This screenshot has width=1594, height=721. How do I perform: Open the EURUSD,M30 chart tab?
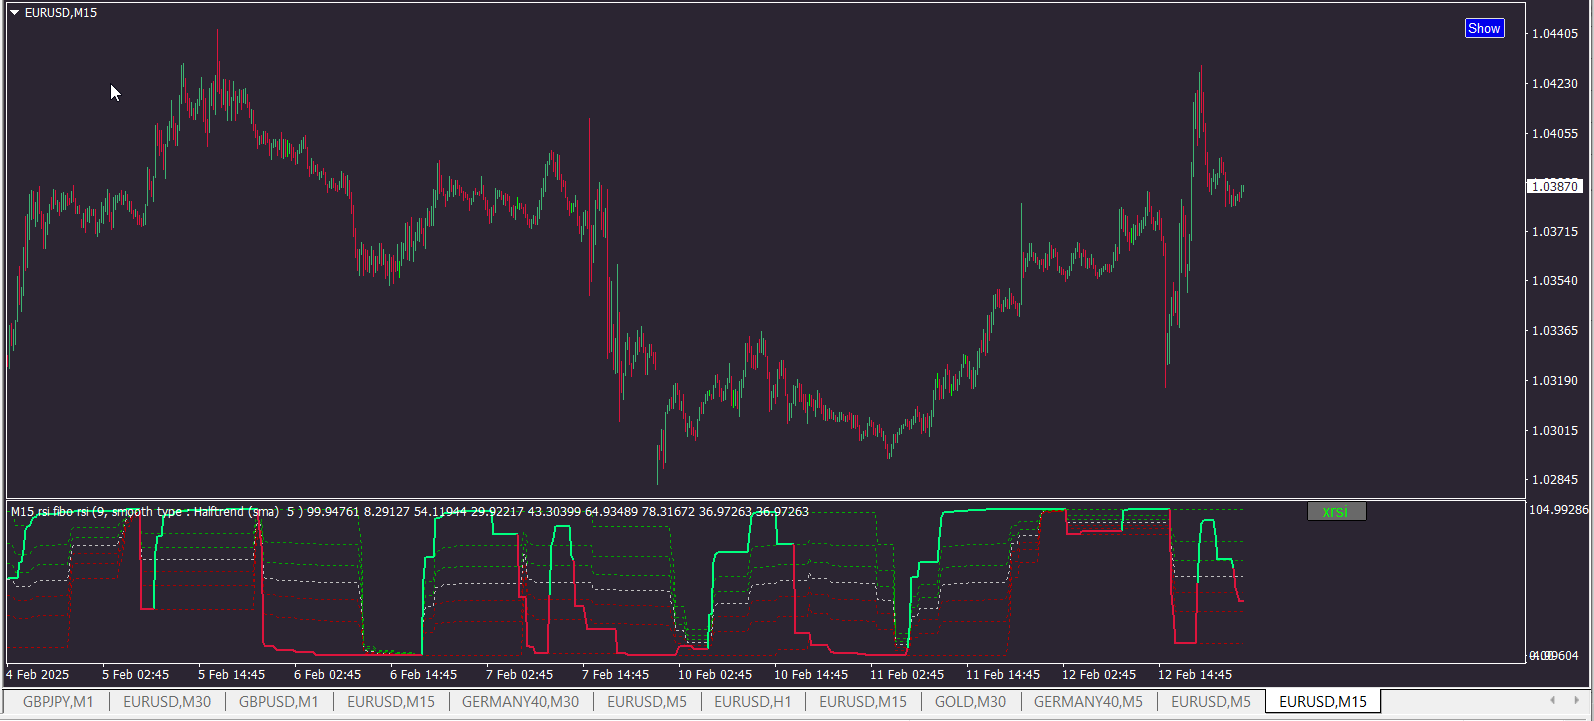[x=167, y=702]
